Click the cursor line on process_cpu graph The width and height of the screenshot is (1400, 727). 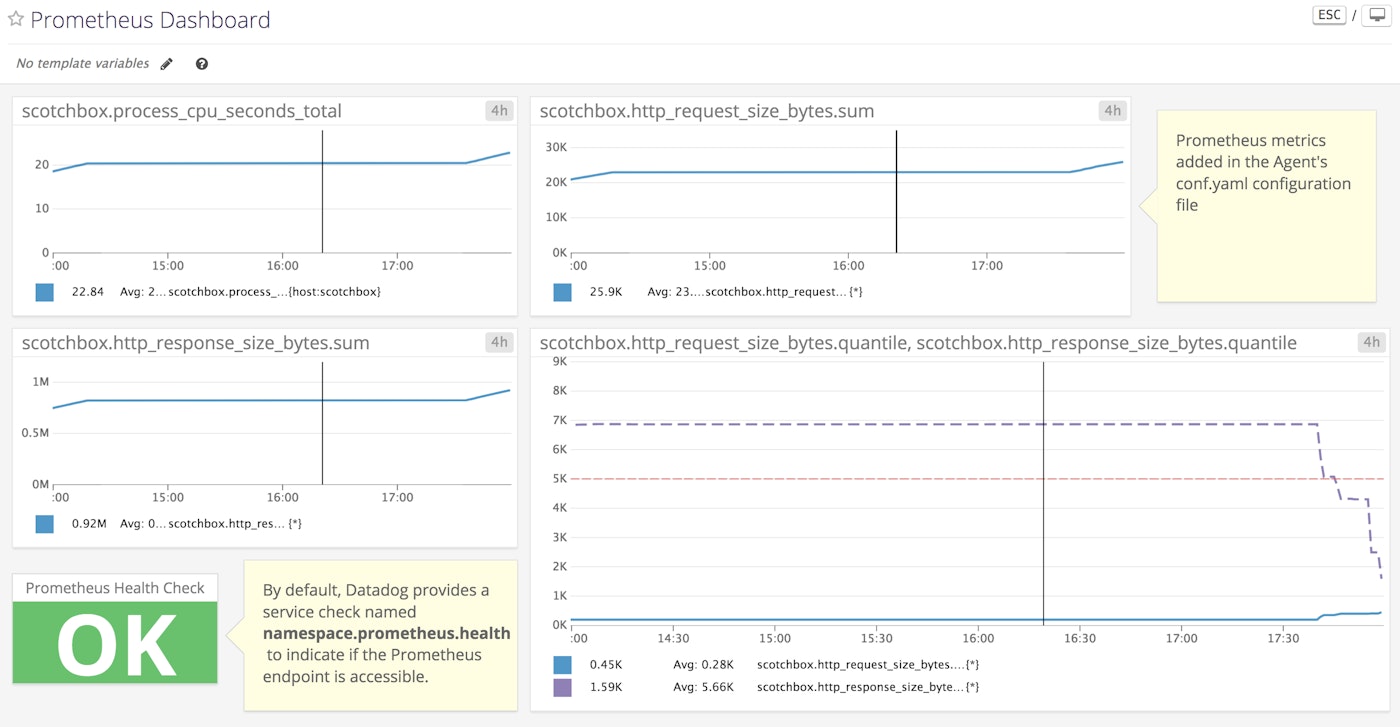pos(323,192)
